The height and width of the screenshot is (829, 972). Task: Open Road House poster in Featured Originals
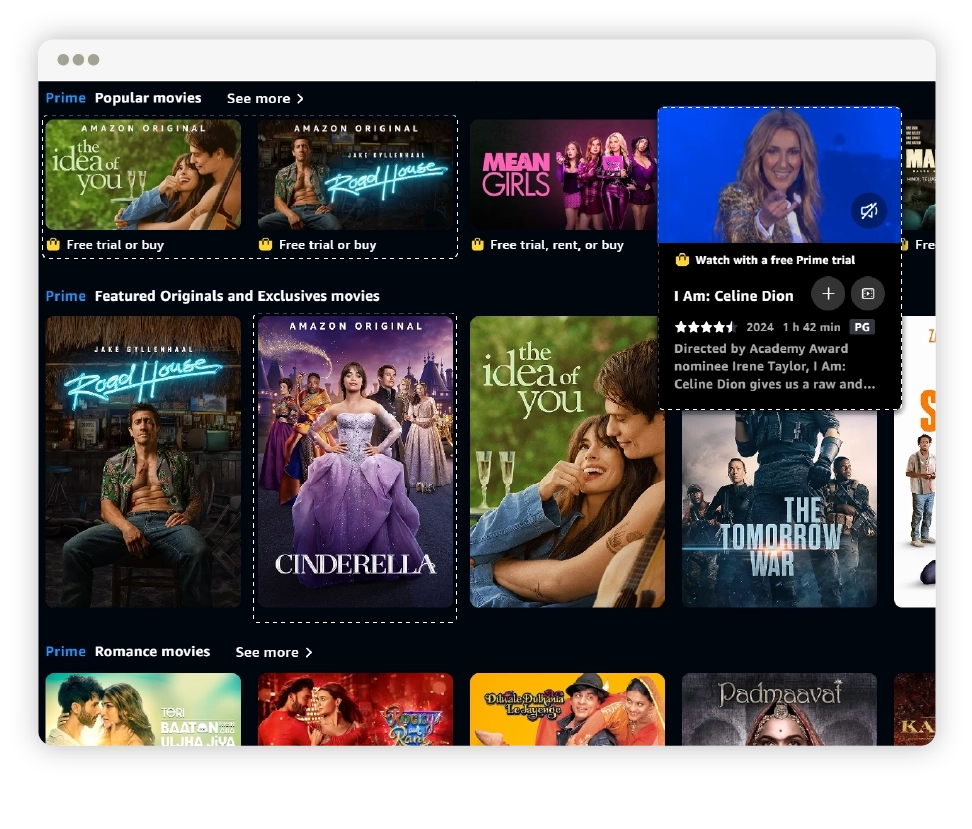click(x=143, y=462)
